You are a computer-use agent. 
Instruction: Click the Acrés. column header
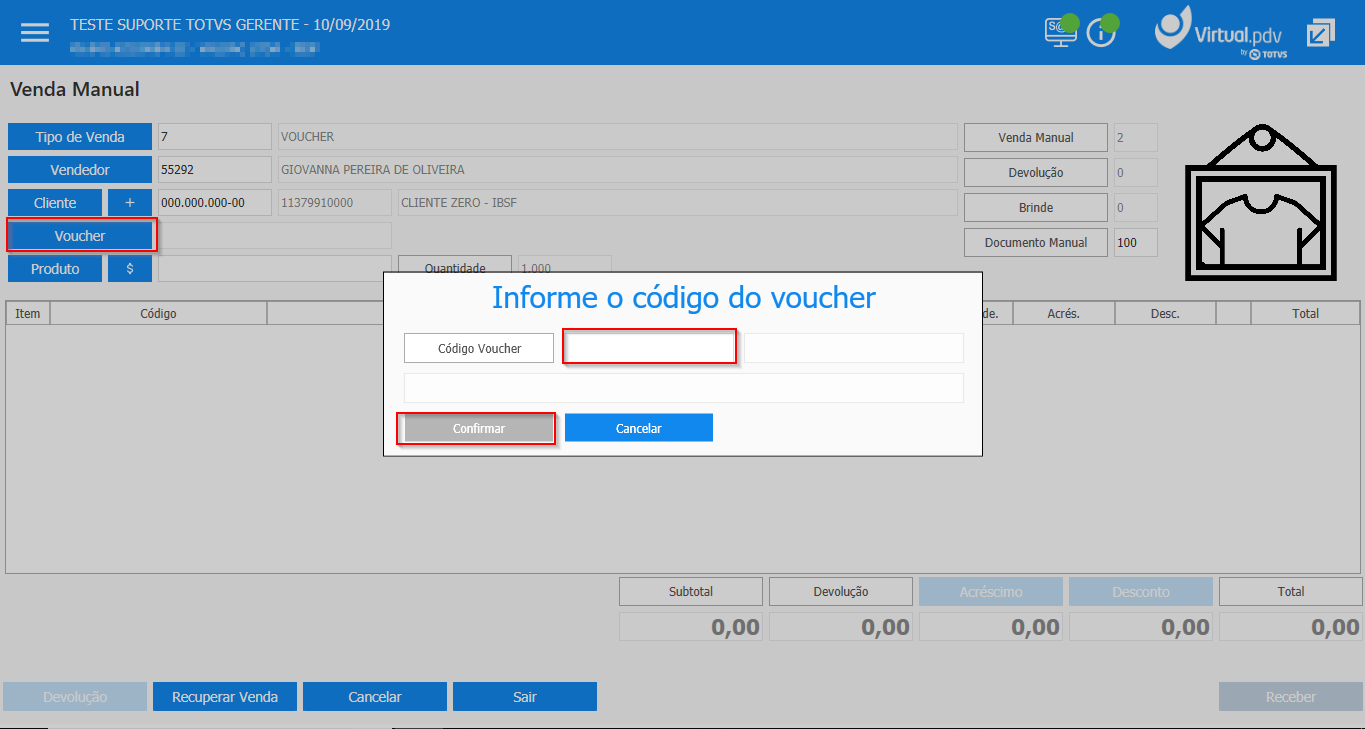click(x=1064, y=313)
